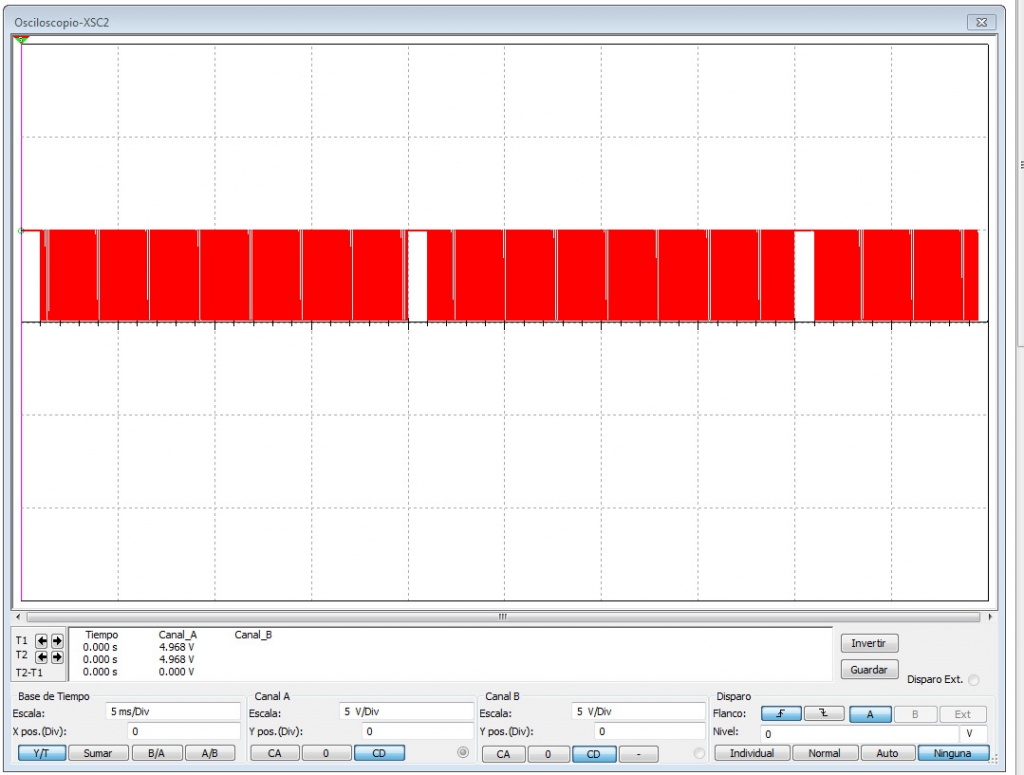
Task: Click the Disparo Nivel input field
Action: click(855, 733)
